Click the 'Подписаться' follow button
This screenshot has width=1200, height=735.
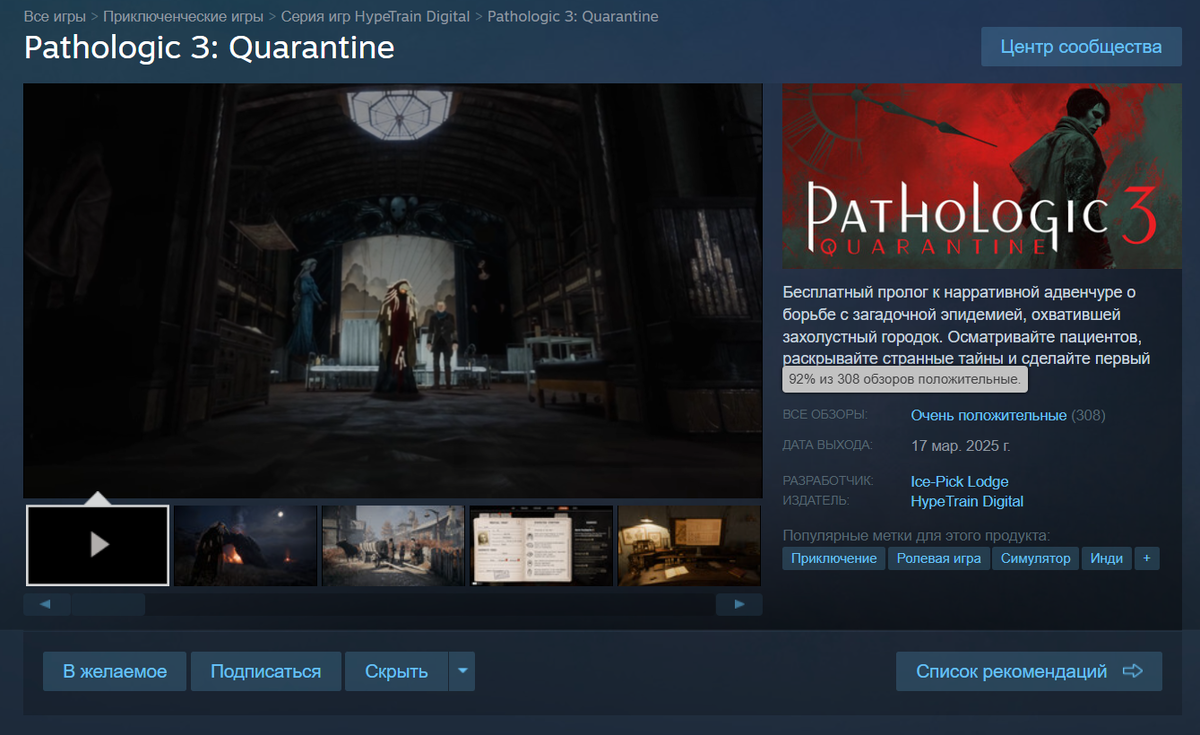coord(266,671)
